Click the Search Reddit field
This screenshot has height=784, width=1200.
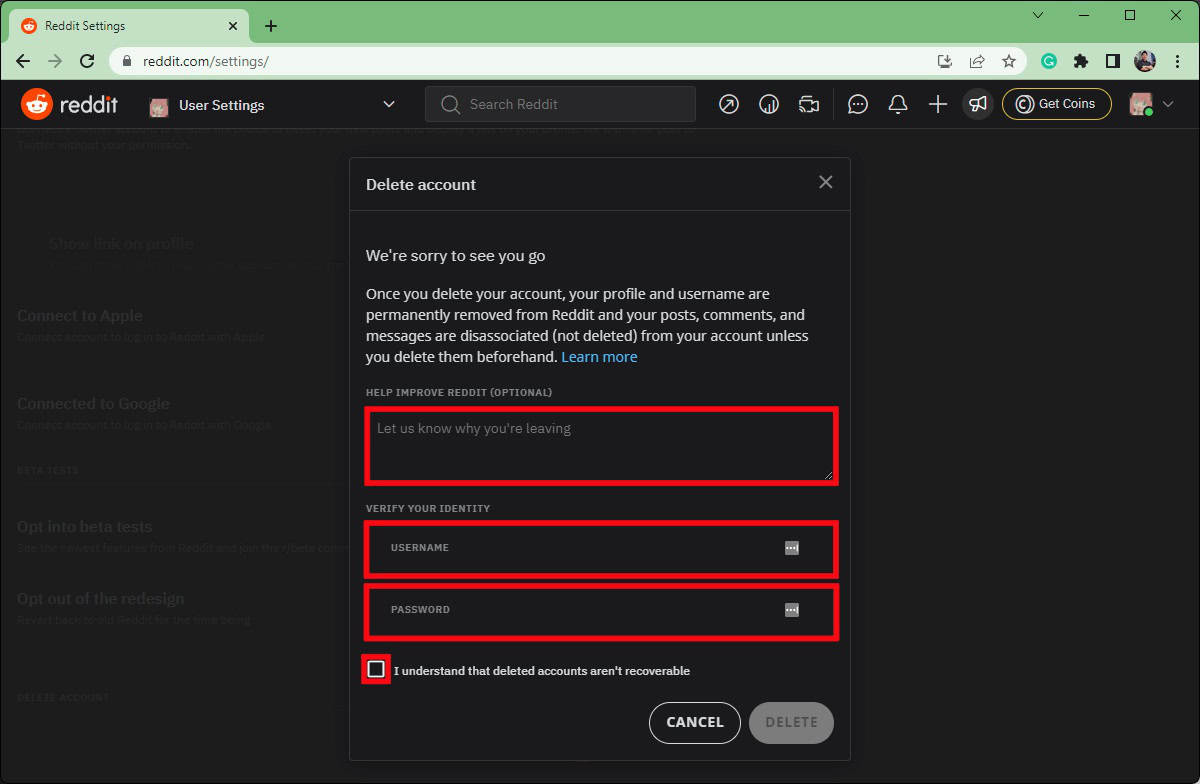click(x=560, y=104)
